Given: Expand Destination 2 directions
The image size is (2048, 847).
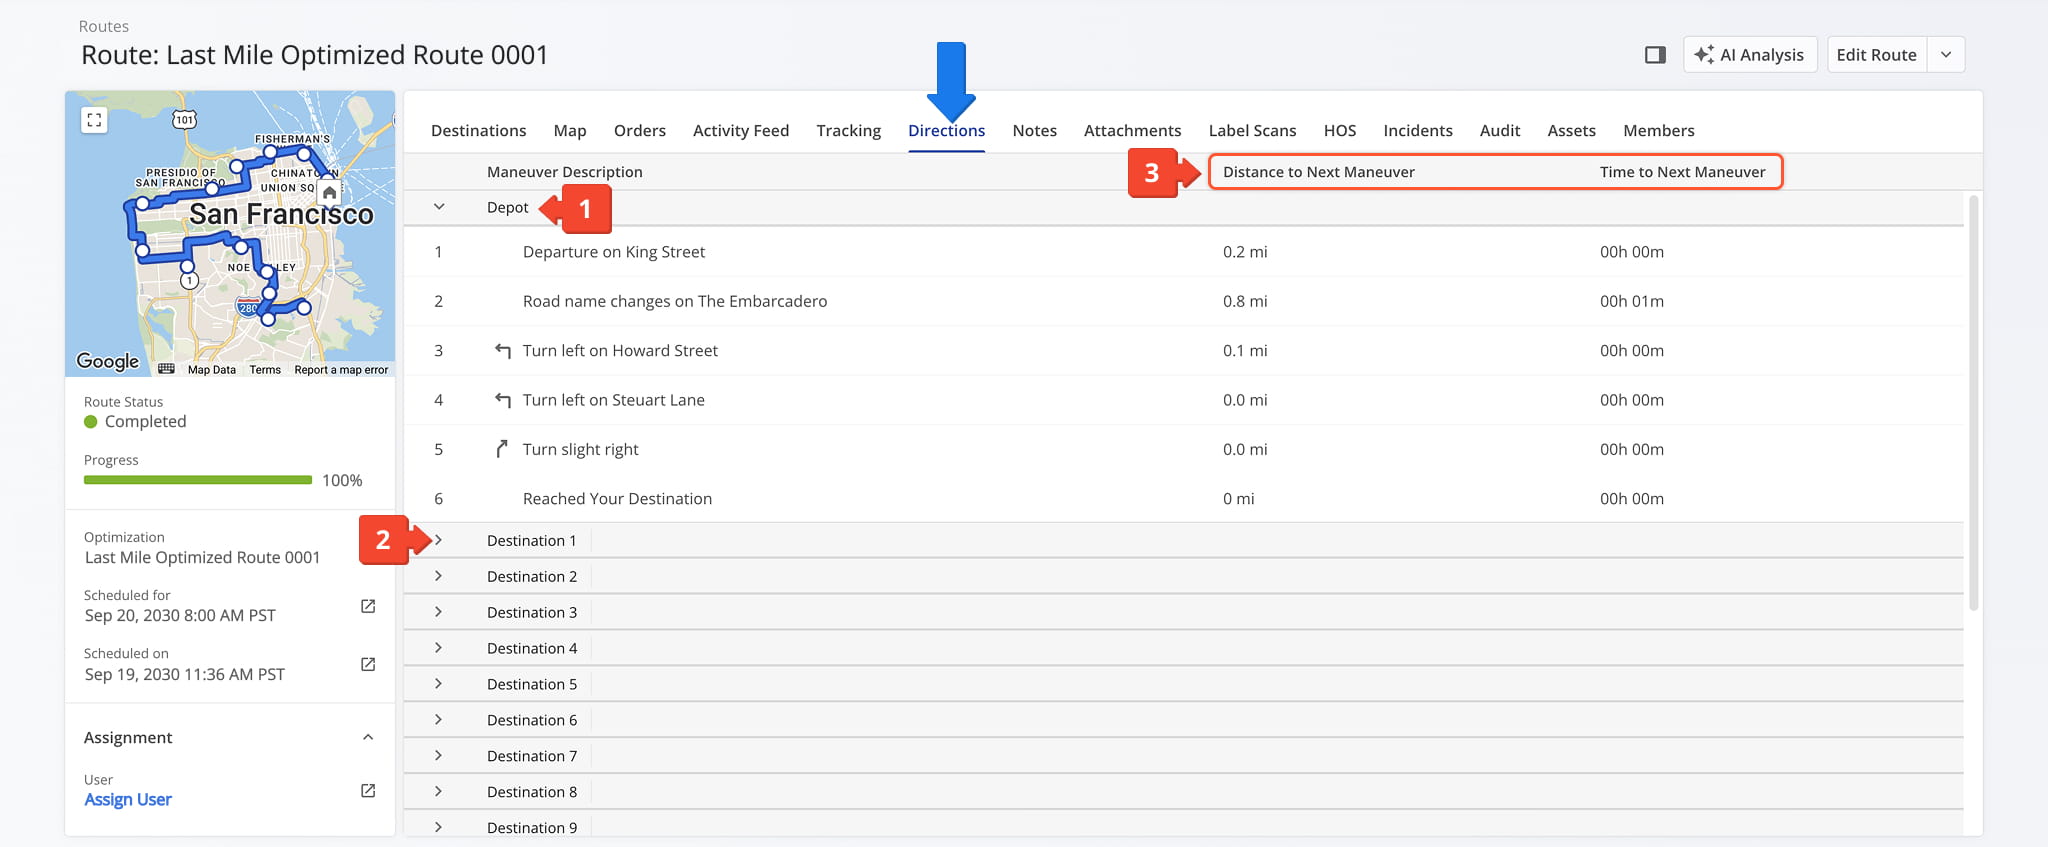Looking at the screenshot, I should 438,576.
